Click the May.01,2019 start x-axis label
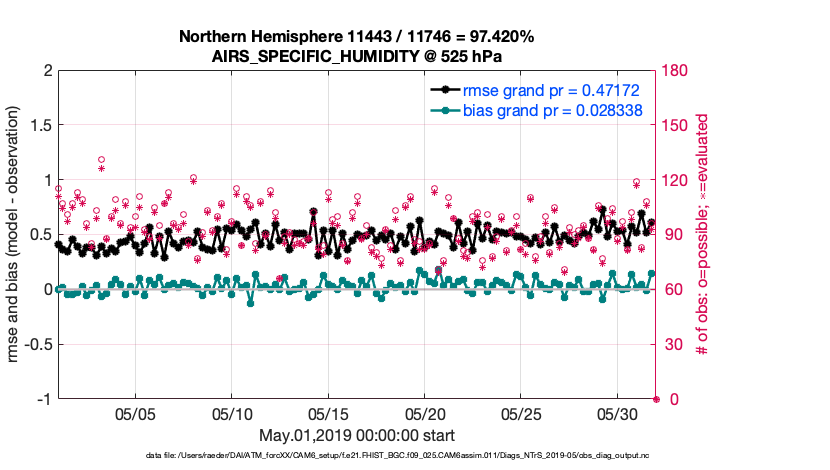Viewport: 830px width, 470px height. 357,435
